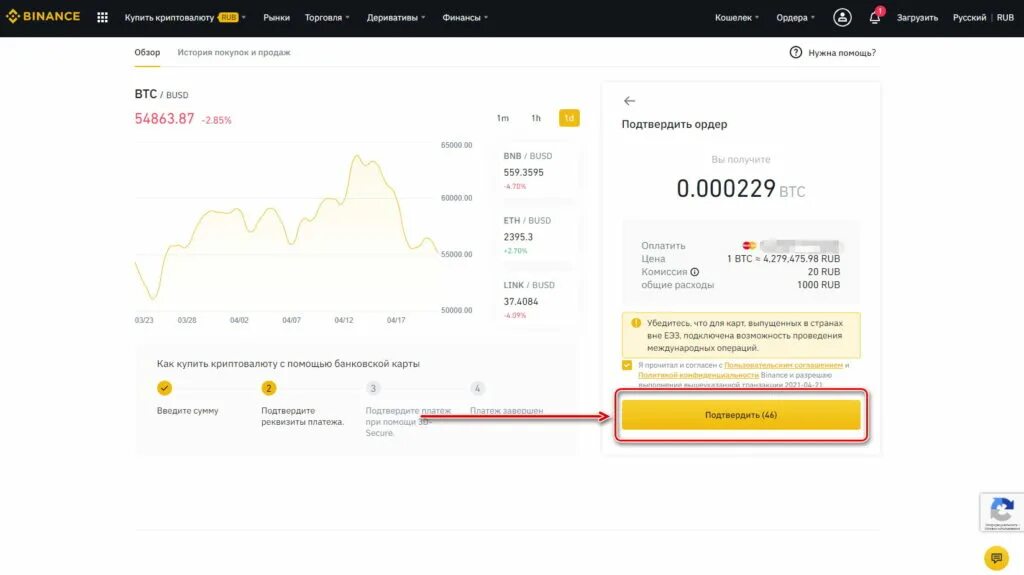Image resolution: width=1024 pixels, height=575 pixels.
Task: Open the notifications bell icon
Action: (874, 18)
